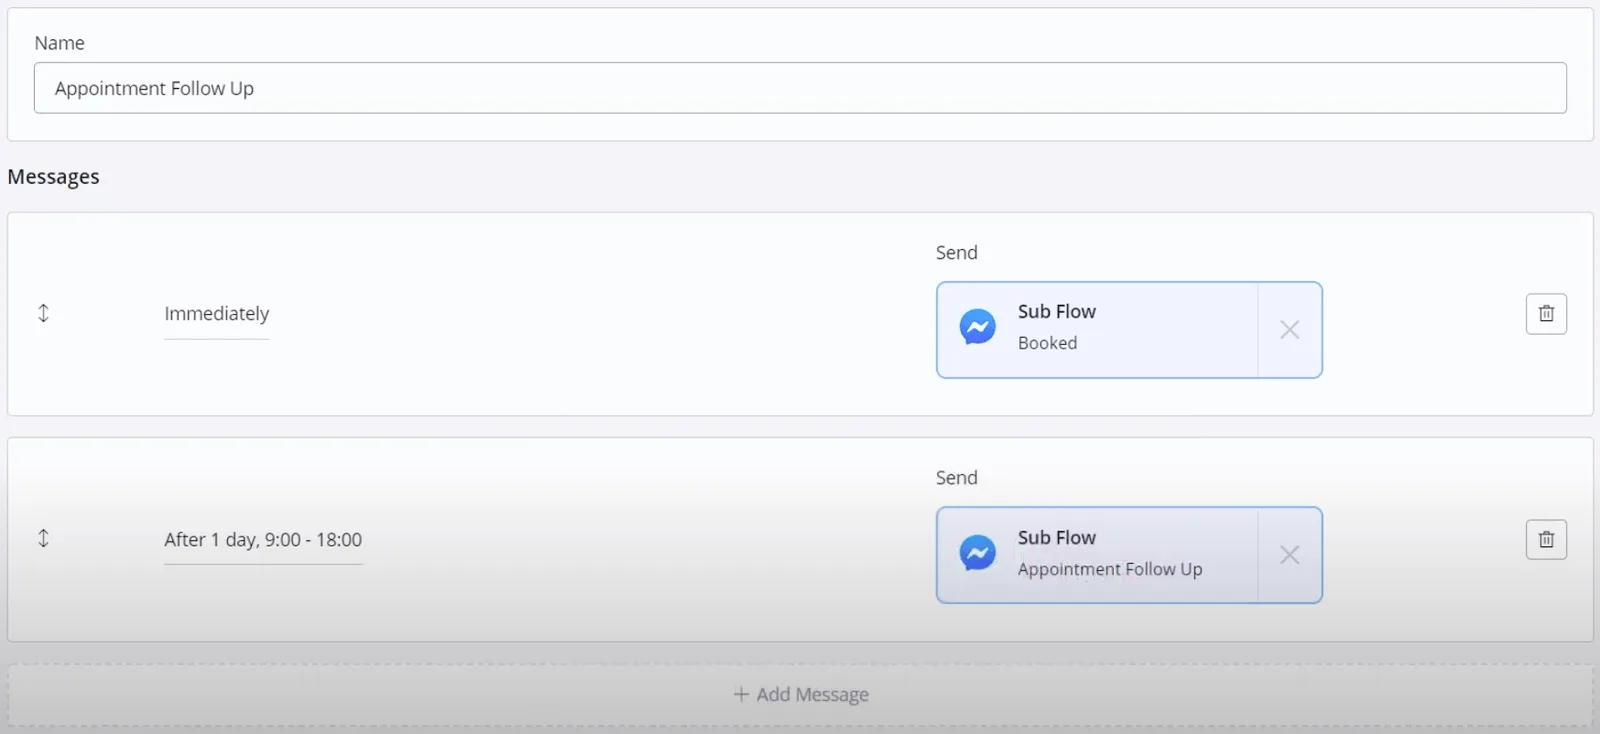Click the Send label above Appointment Follow Up card
Screen dimensions: 1600x734
[956, 478]
